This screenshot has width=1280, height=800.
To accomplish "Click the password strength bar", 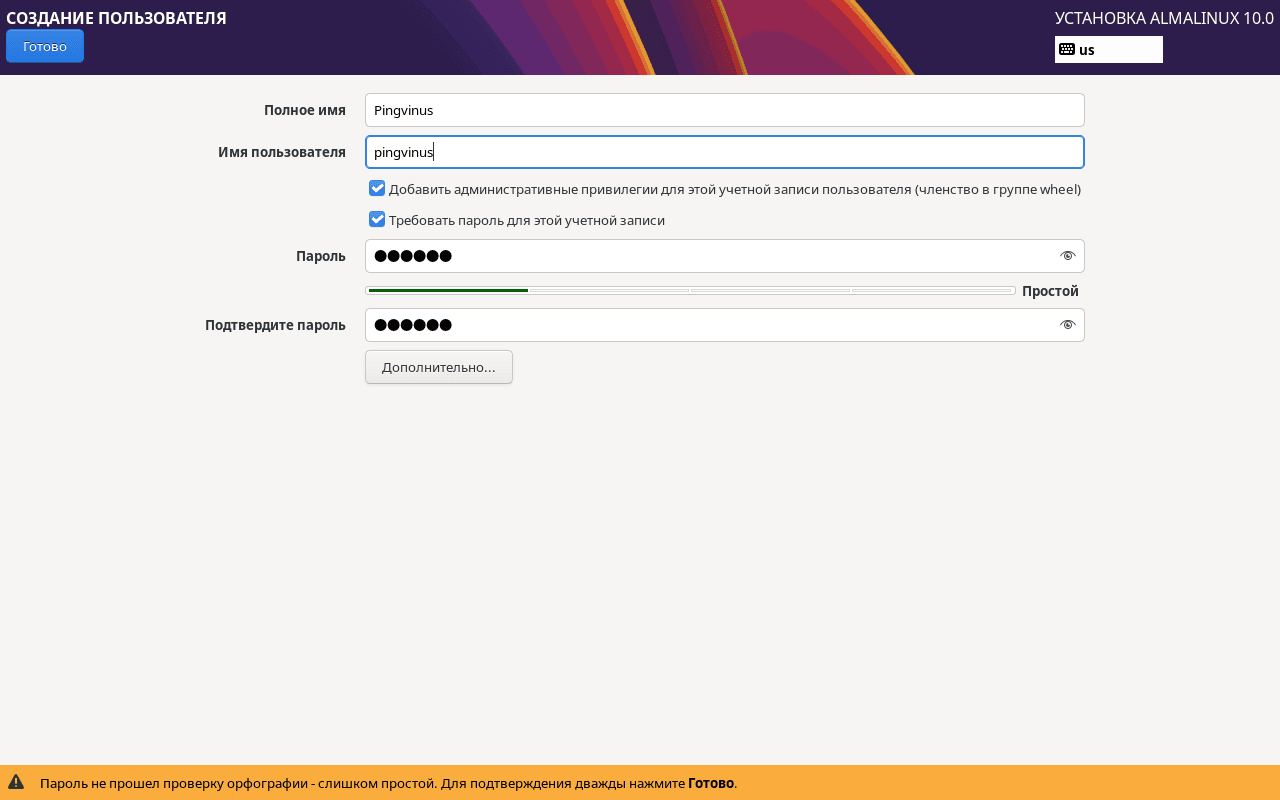I will (x=690, y=291).
